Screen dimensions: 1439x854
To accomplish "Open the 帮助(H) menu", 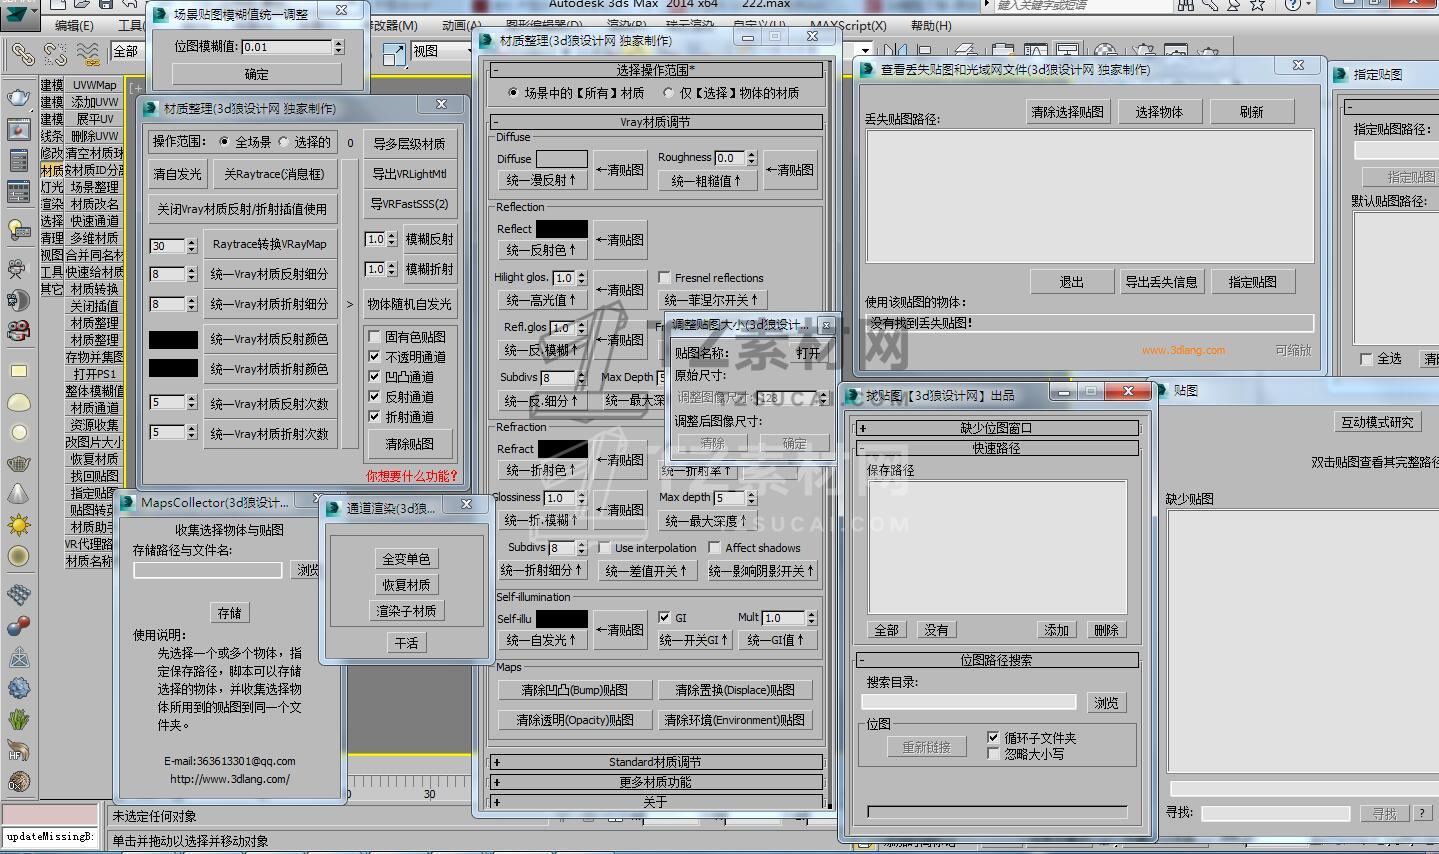I will coord(931,25).
